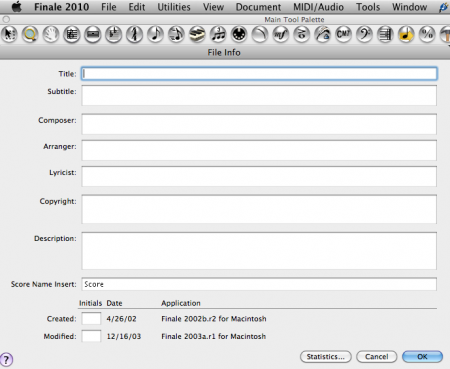
Task: Pick the Measure tool
Action: 93,34
